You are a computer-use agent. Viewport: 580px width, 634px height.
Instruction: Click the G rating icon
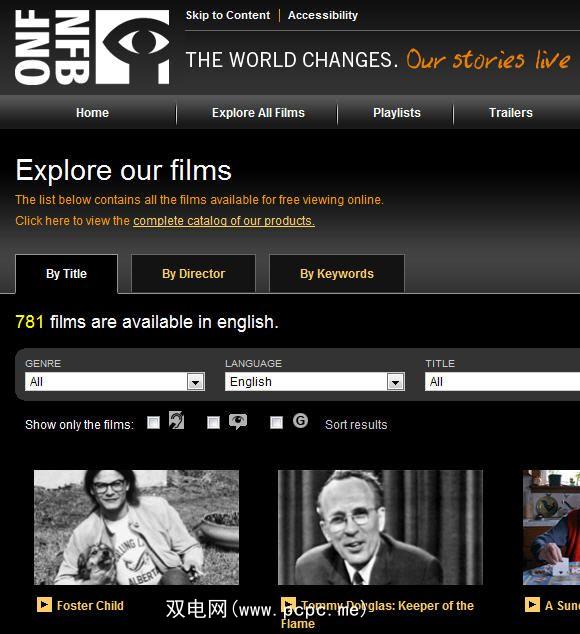point(301,421)
